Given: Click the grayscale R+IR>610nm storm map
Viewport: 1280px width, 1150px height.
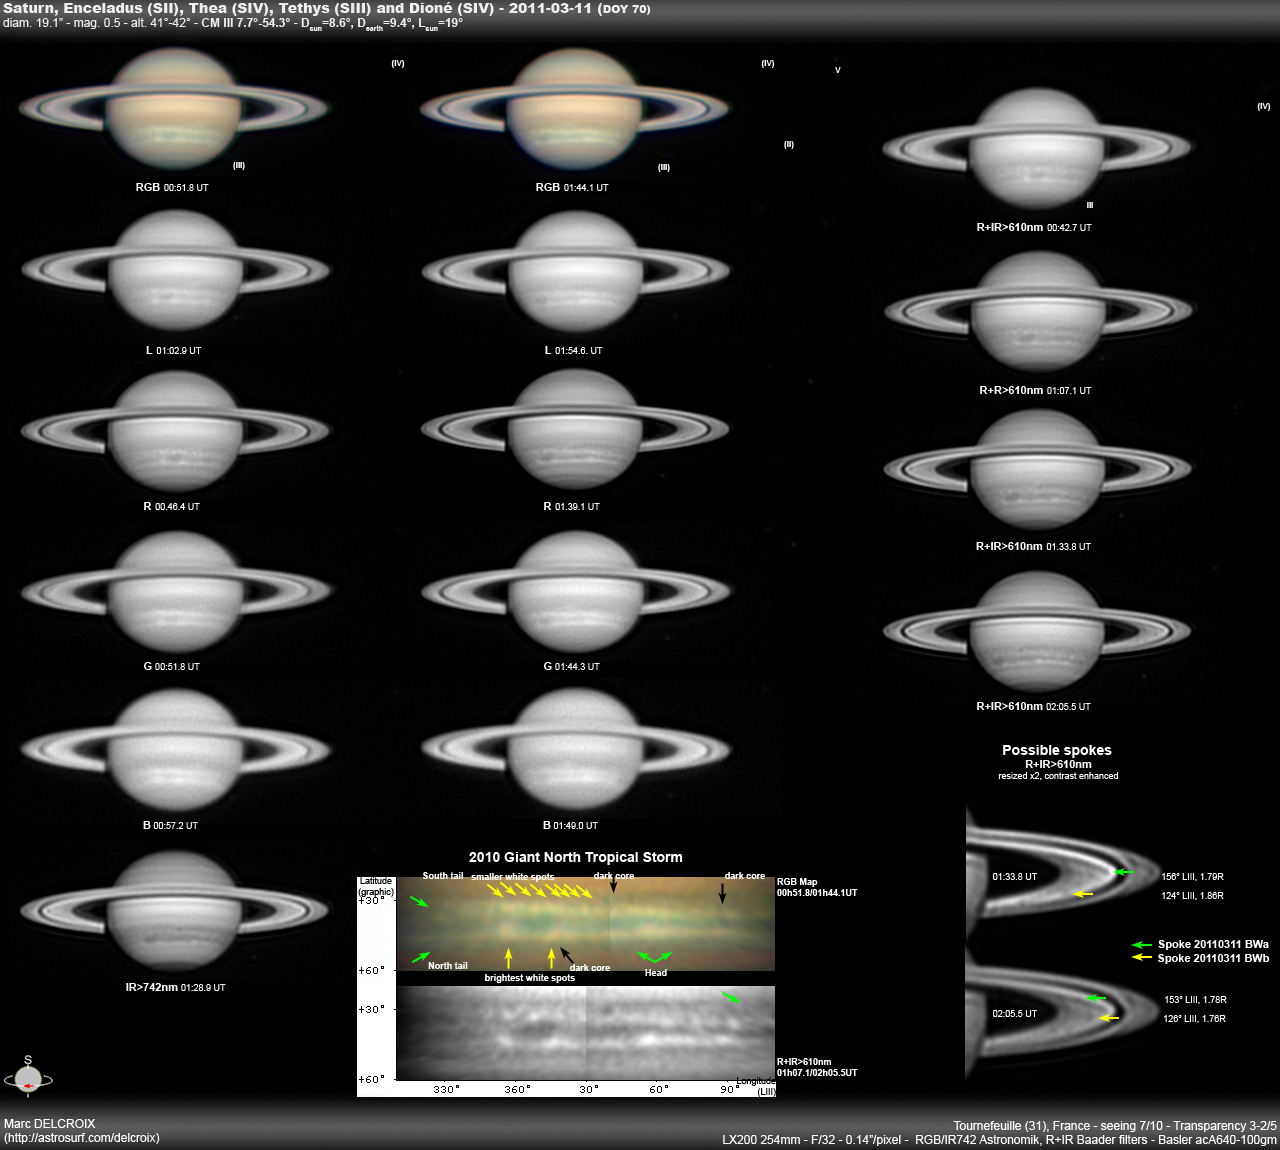Looking at the screenshot, I should coord(586,1033).
